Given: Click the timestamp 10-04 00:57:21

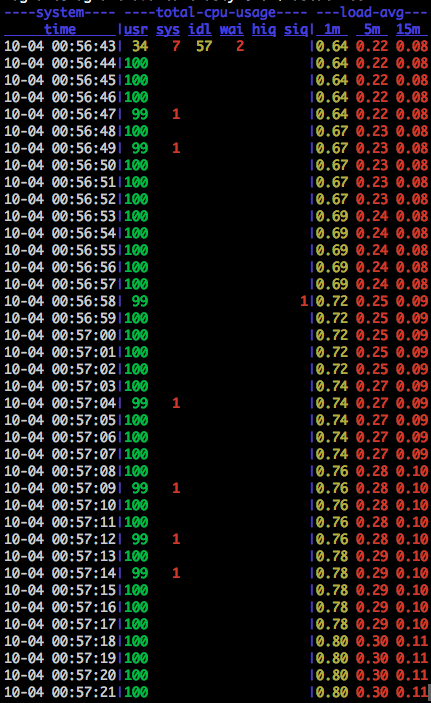Looking at the screenshot, I should pyautogui.click(x=60, y=692).
